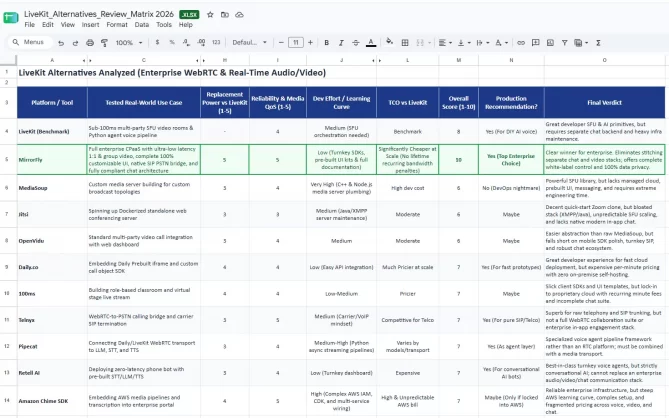Activate the paint format tool

[x=104, y=43]
